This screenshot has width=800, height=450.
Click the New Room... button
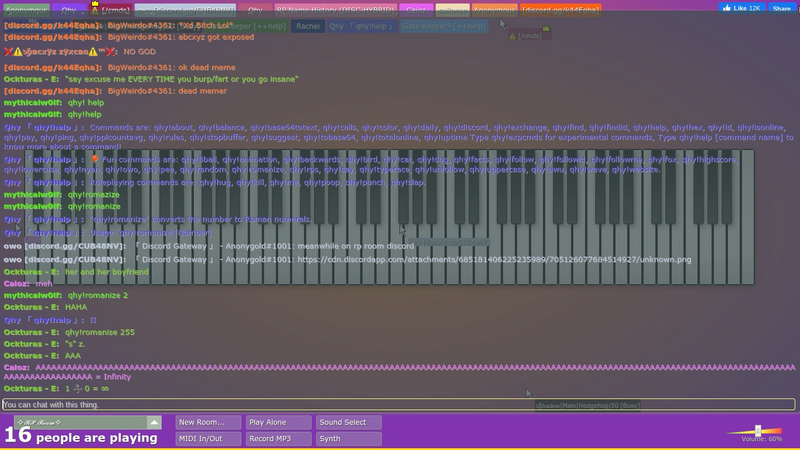click(x=208, y=422)
